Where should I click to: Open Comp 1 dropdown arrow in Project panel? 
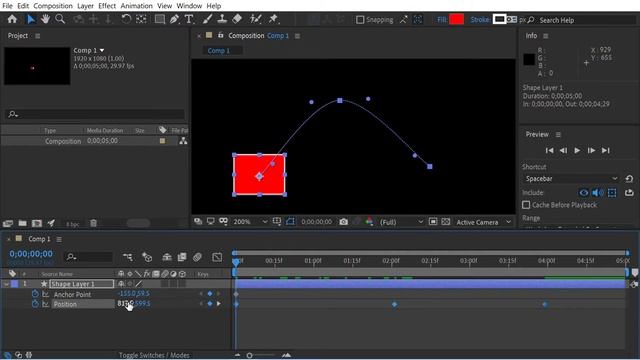[102, 50]
